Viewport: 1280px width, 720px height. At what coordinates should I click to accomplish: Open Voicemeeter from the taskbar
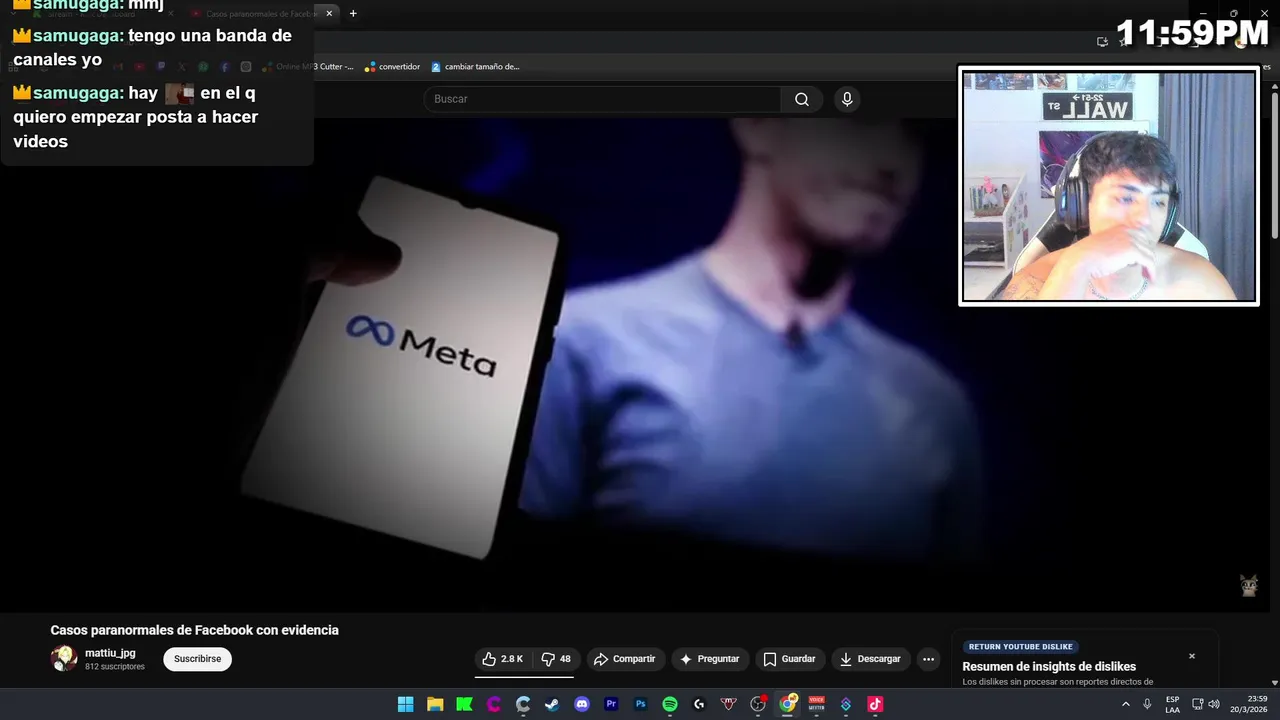click(817, 704)
